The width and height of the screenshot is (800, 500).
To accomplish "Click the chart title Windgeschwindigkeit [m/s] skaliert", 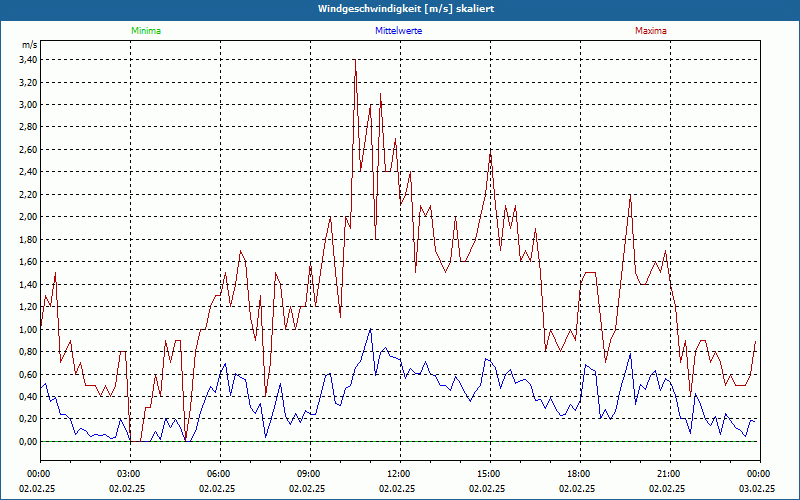I will 406,9.
